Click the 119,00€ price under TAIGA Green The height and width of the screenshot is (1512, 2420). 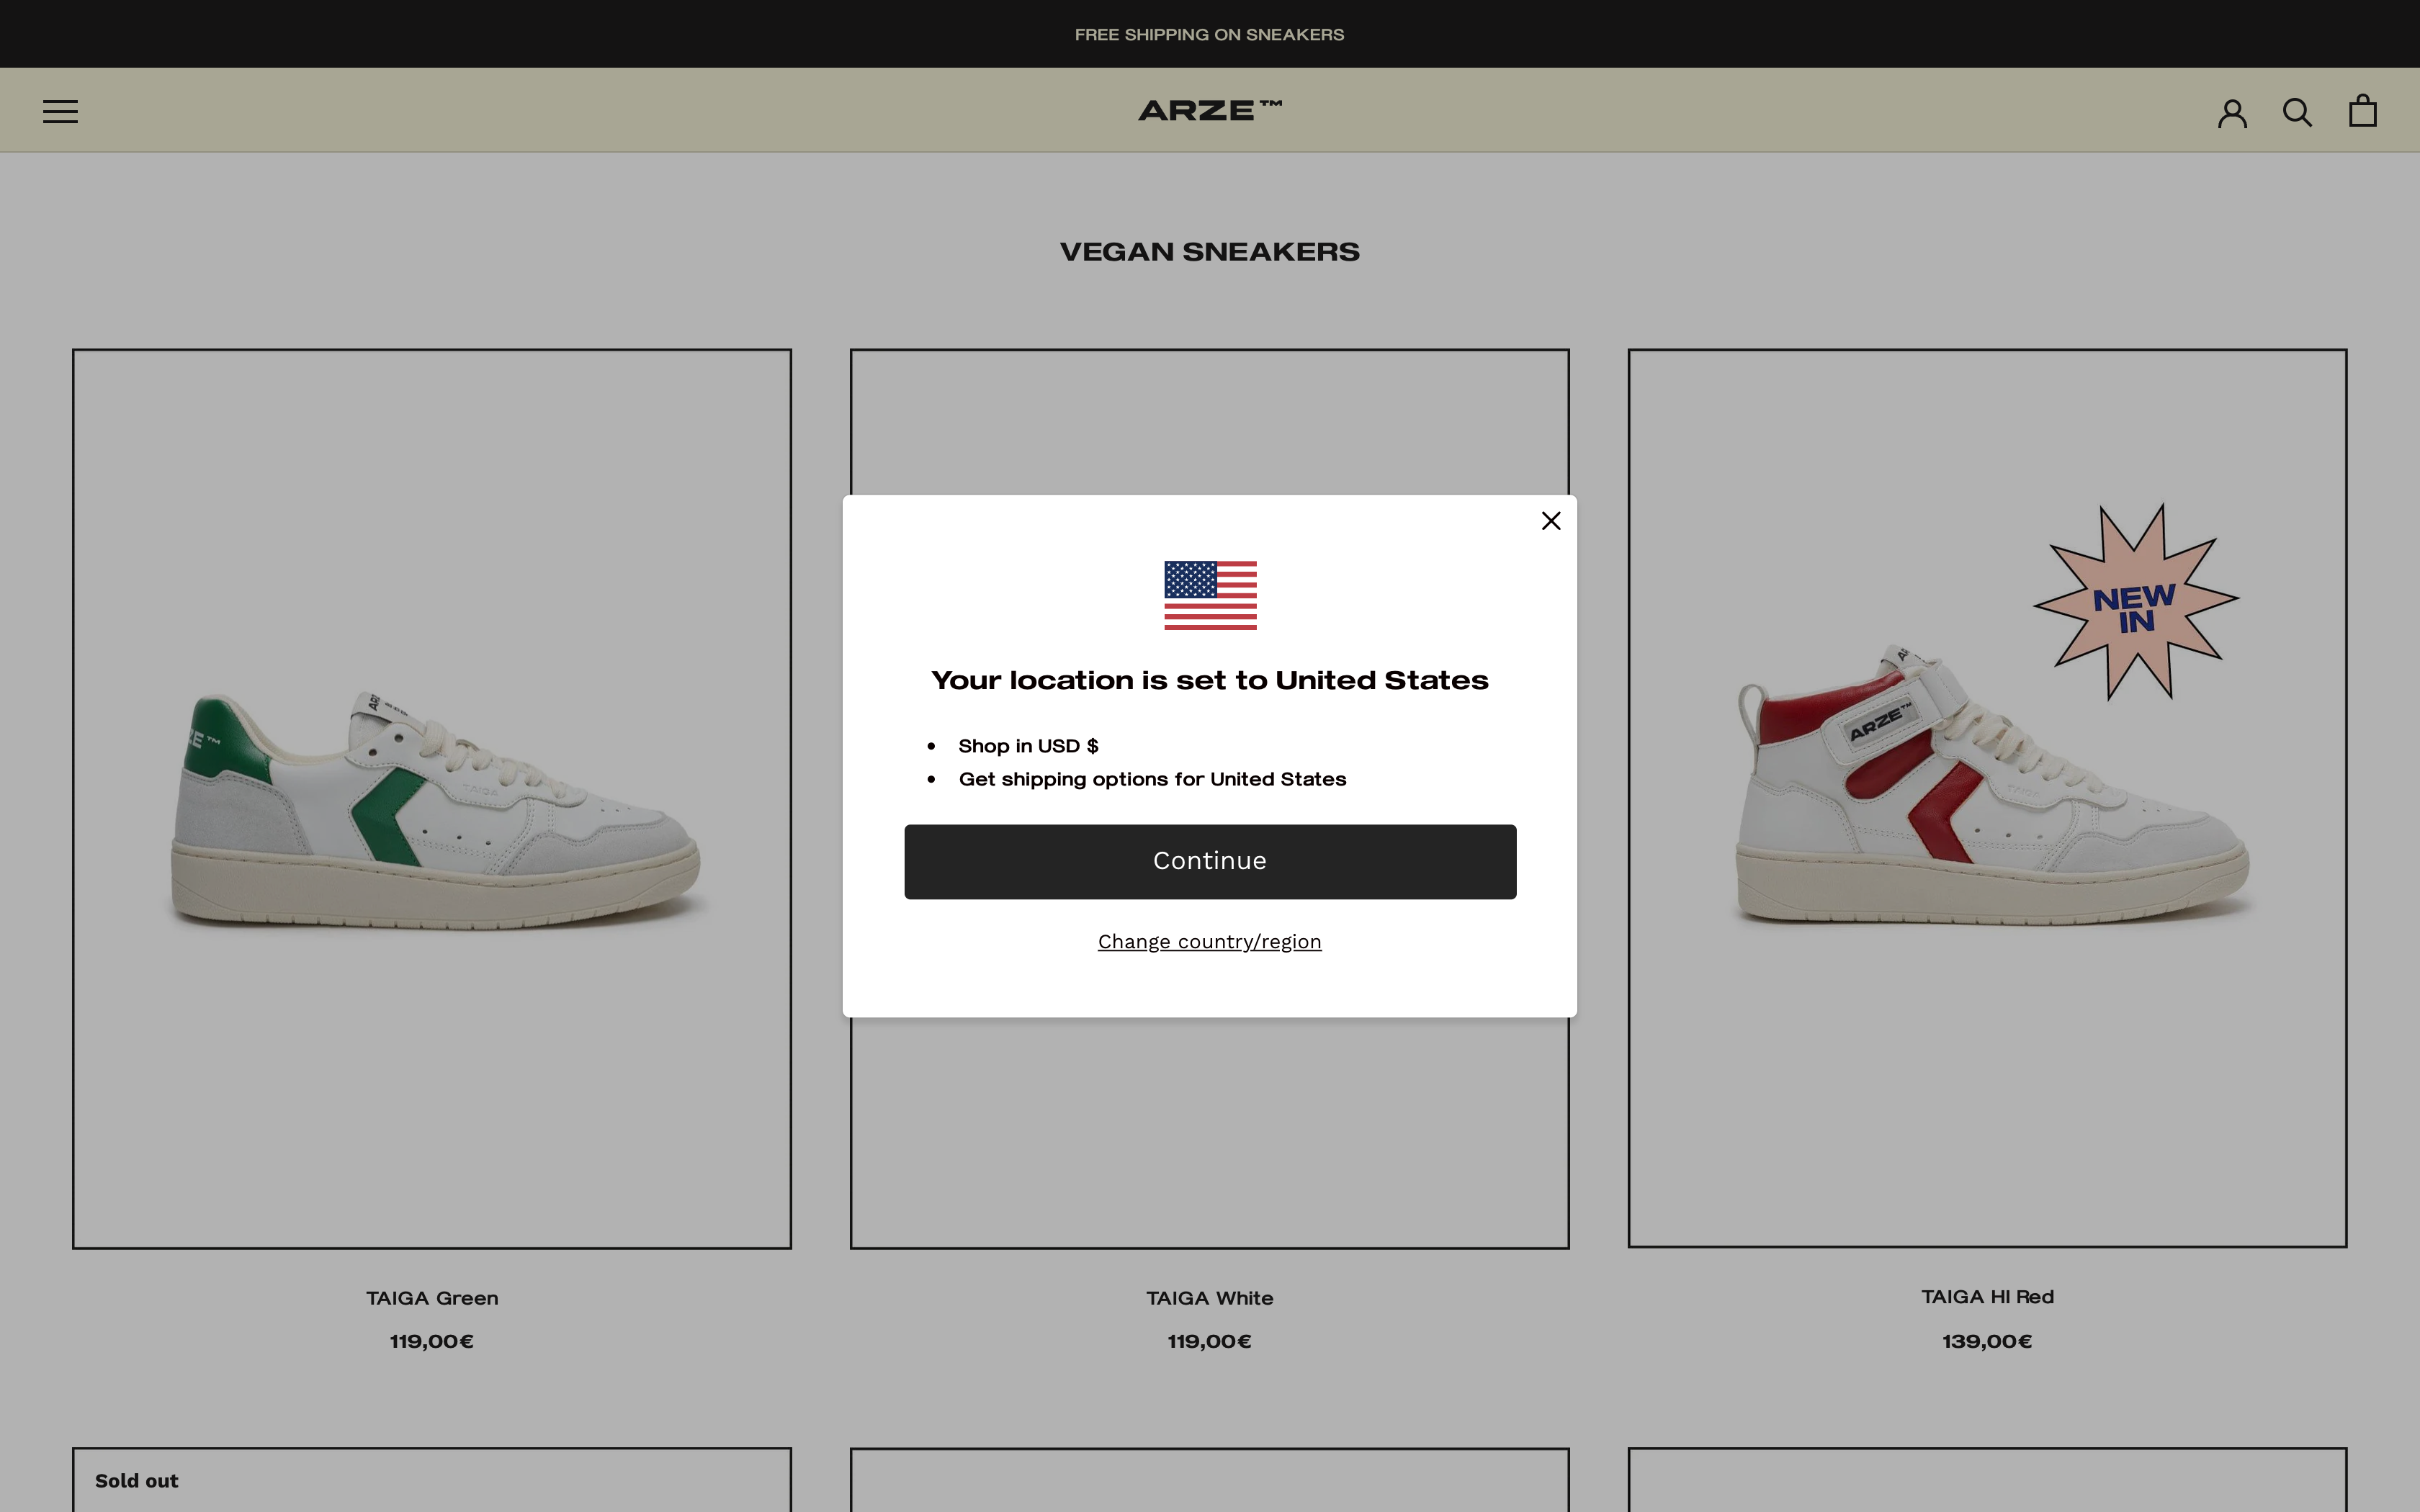coord(432,1341)
